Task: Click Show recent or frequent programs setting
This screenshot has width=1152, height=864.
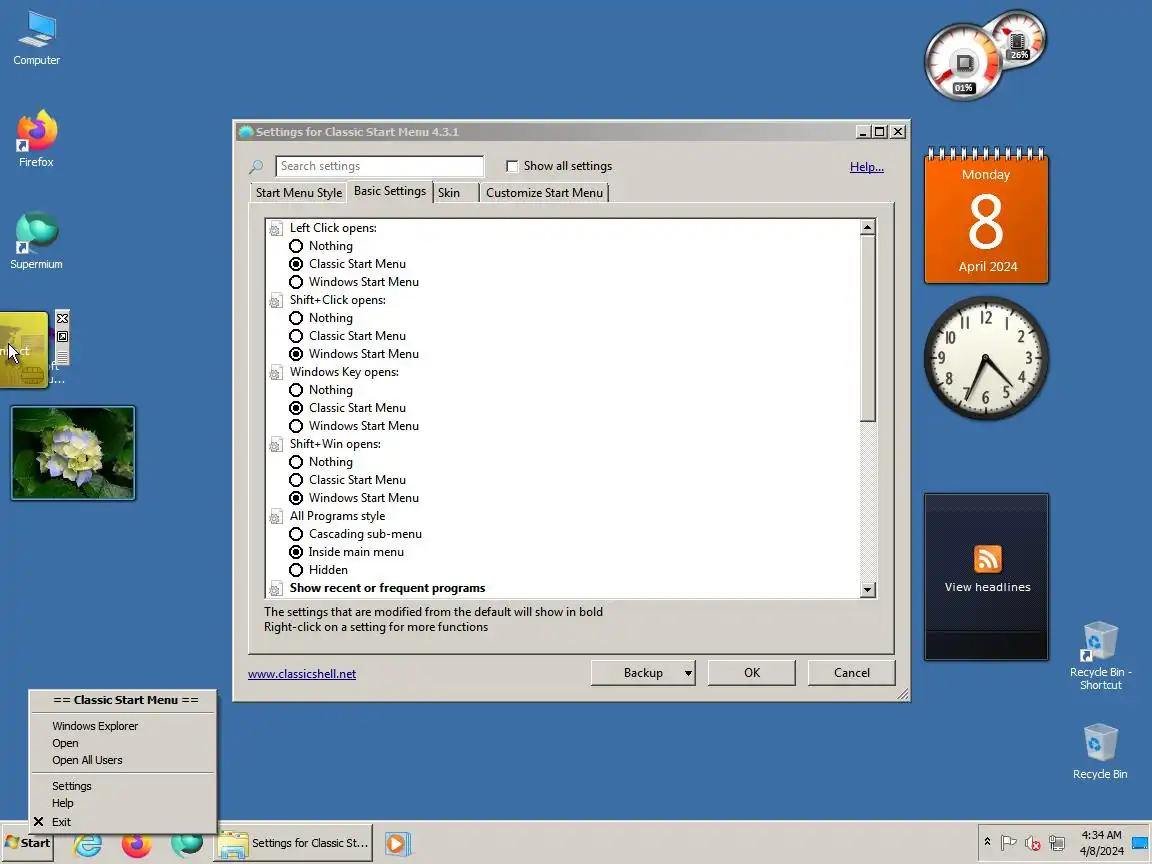Action: [x=387, y=588]
